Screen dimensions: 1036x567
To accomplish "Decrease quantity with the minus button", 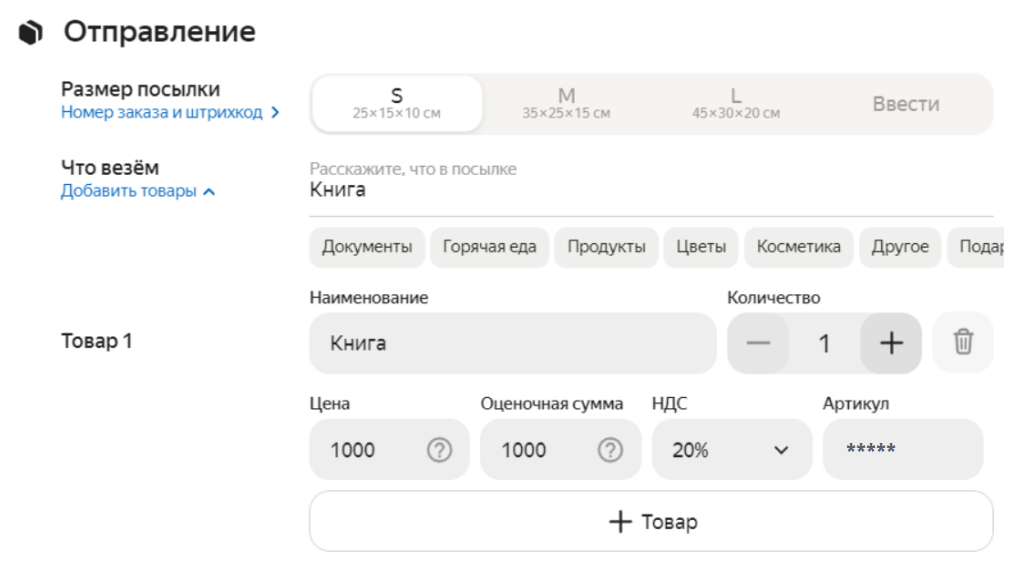I will (759, 343).
